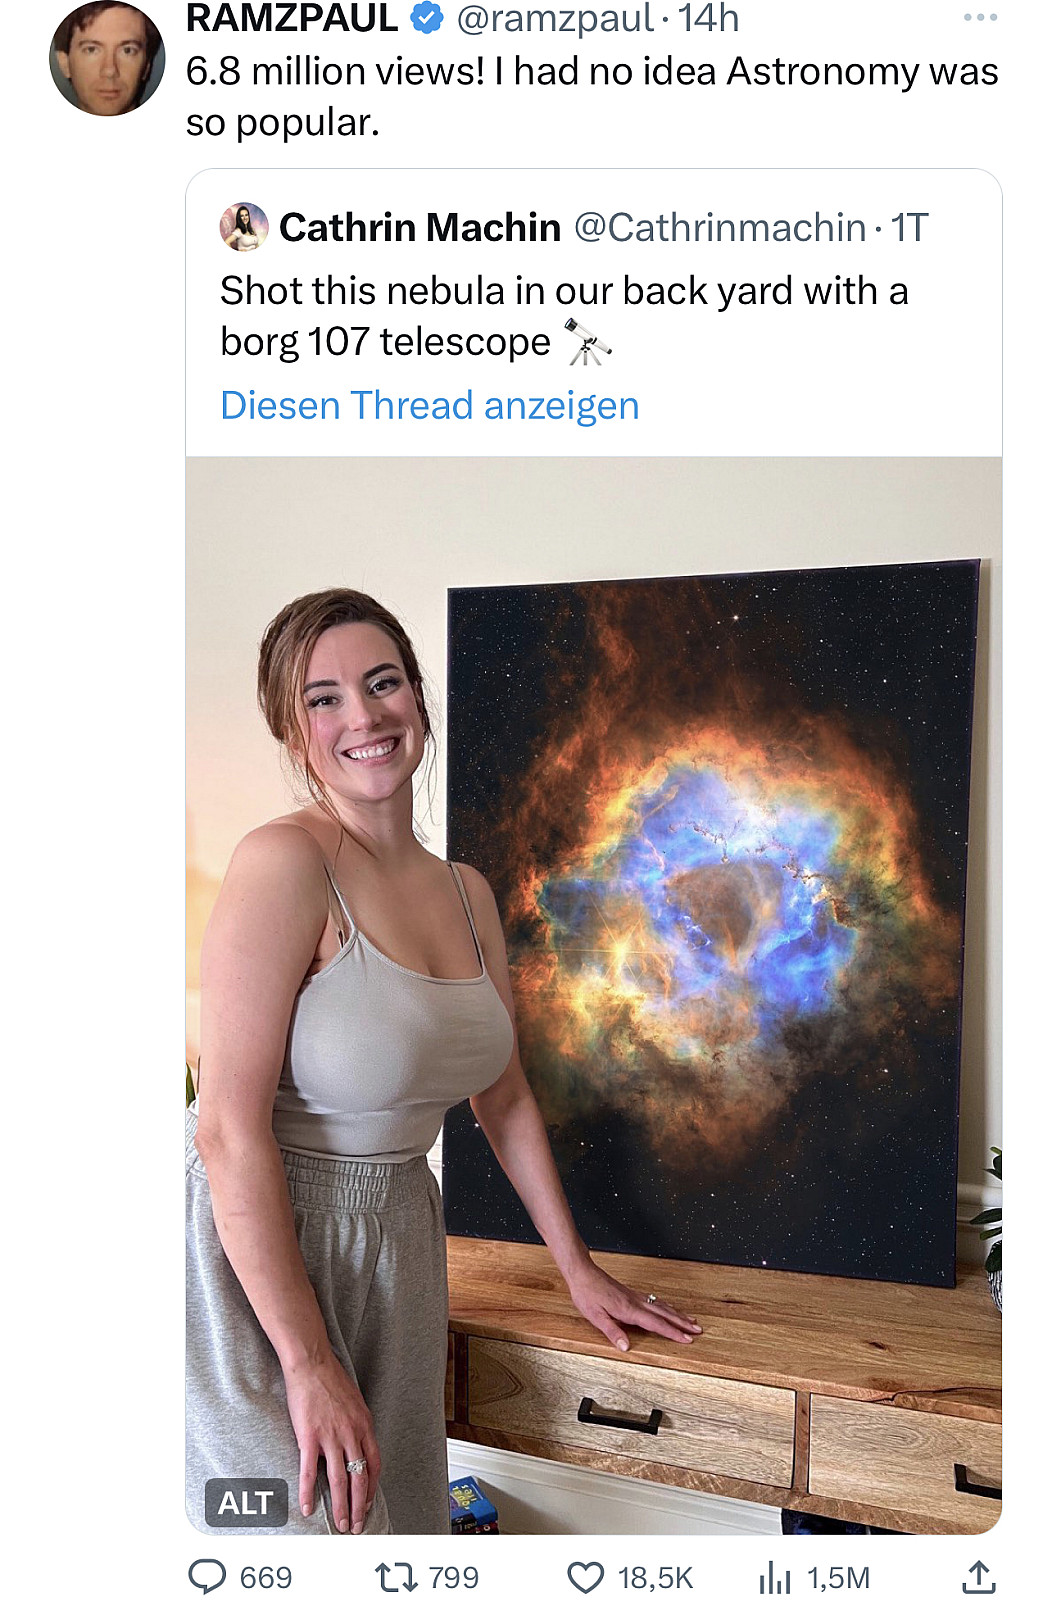Open the RAMZPAUL display name

point(292,18)
